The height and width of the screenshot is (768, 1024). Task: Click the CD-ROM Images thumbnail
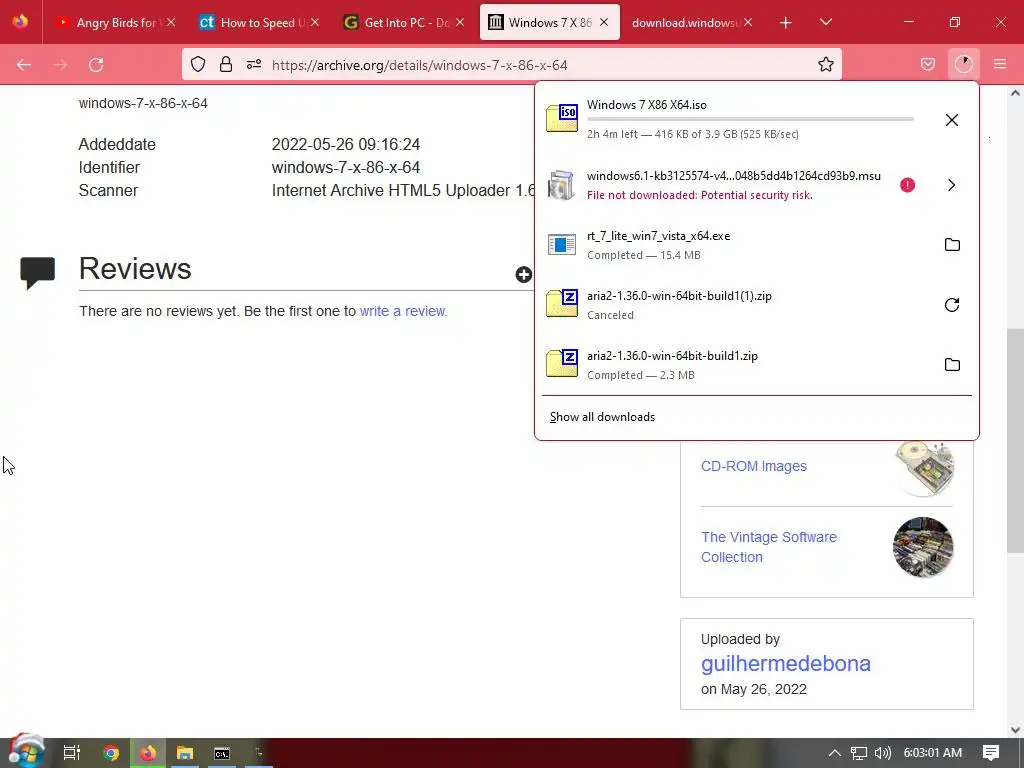pos(923,468)
